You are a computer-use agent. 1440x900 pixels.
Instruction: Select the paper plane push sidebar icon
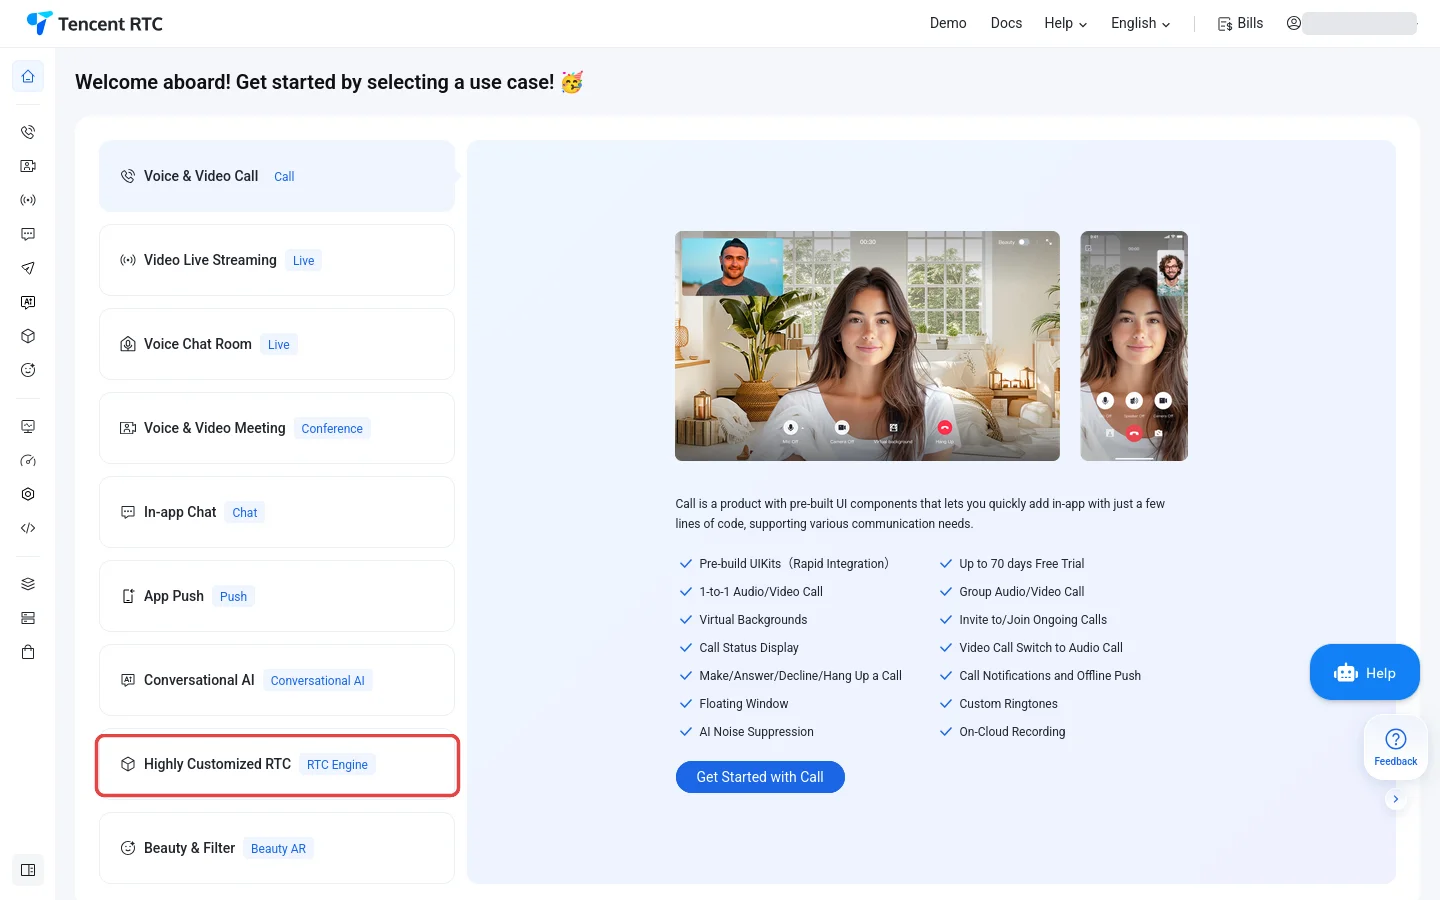[28, 268]
